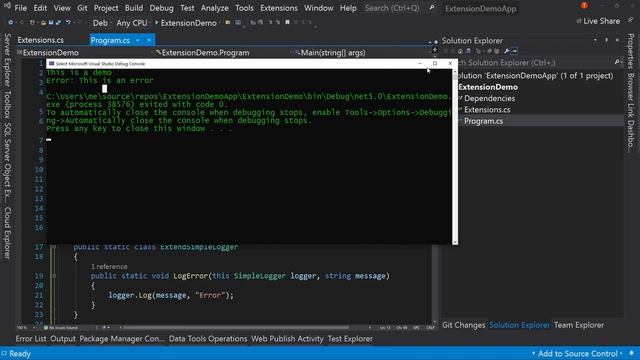Click the split editor icon above scrollbar
This screenshot has height=360, width=640.
[x=435, y=50]
